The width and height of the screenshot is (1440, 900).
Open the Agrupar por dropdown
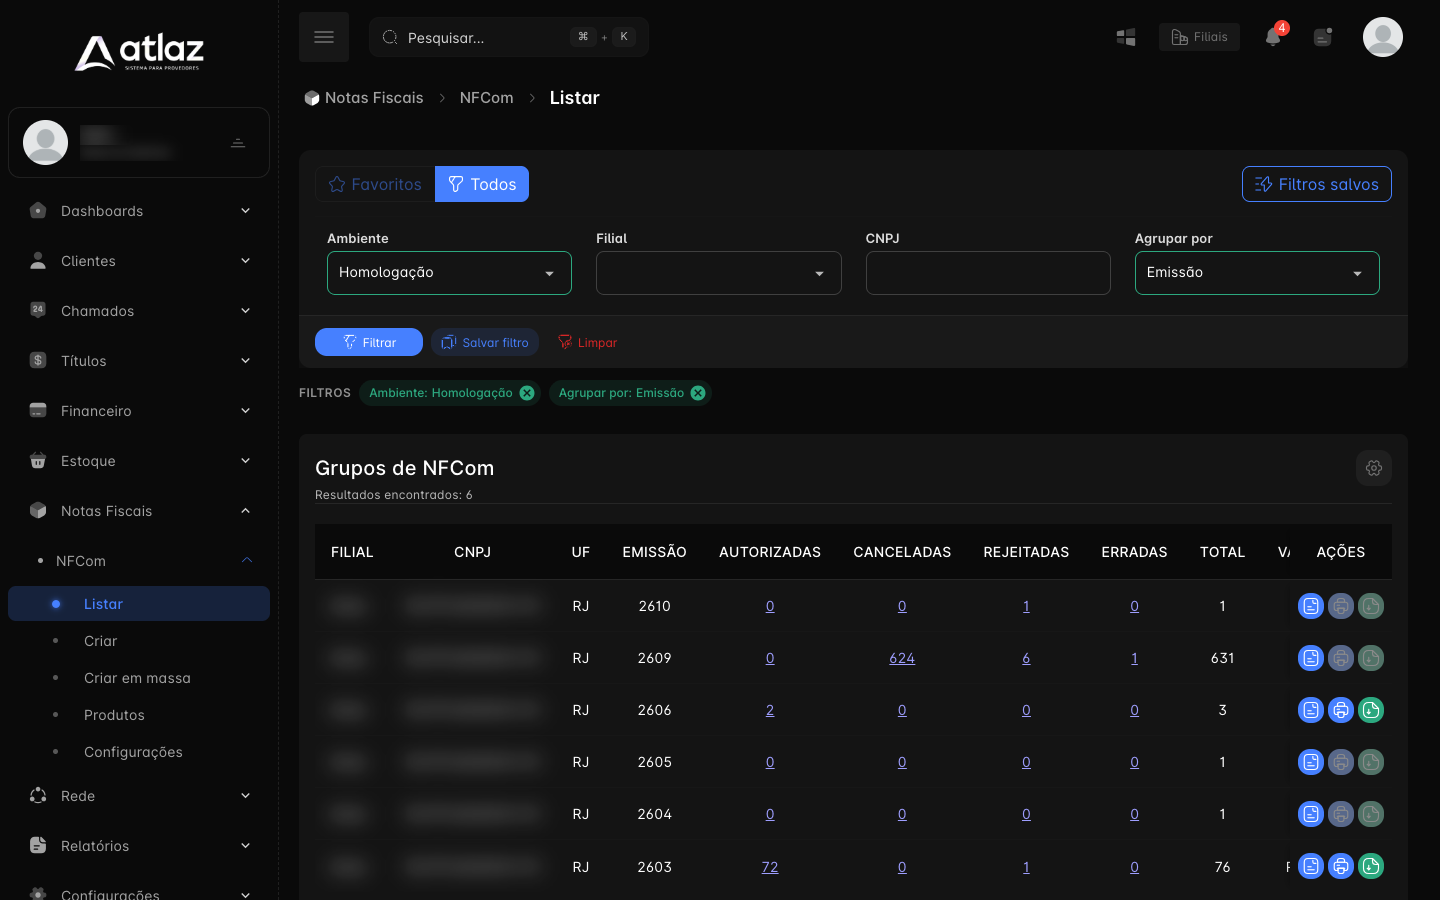point(1257,273)
